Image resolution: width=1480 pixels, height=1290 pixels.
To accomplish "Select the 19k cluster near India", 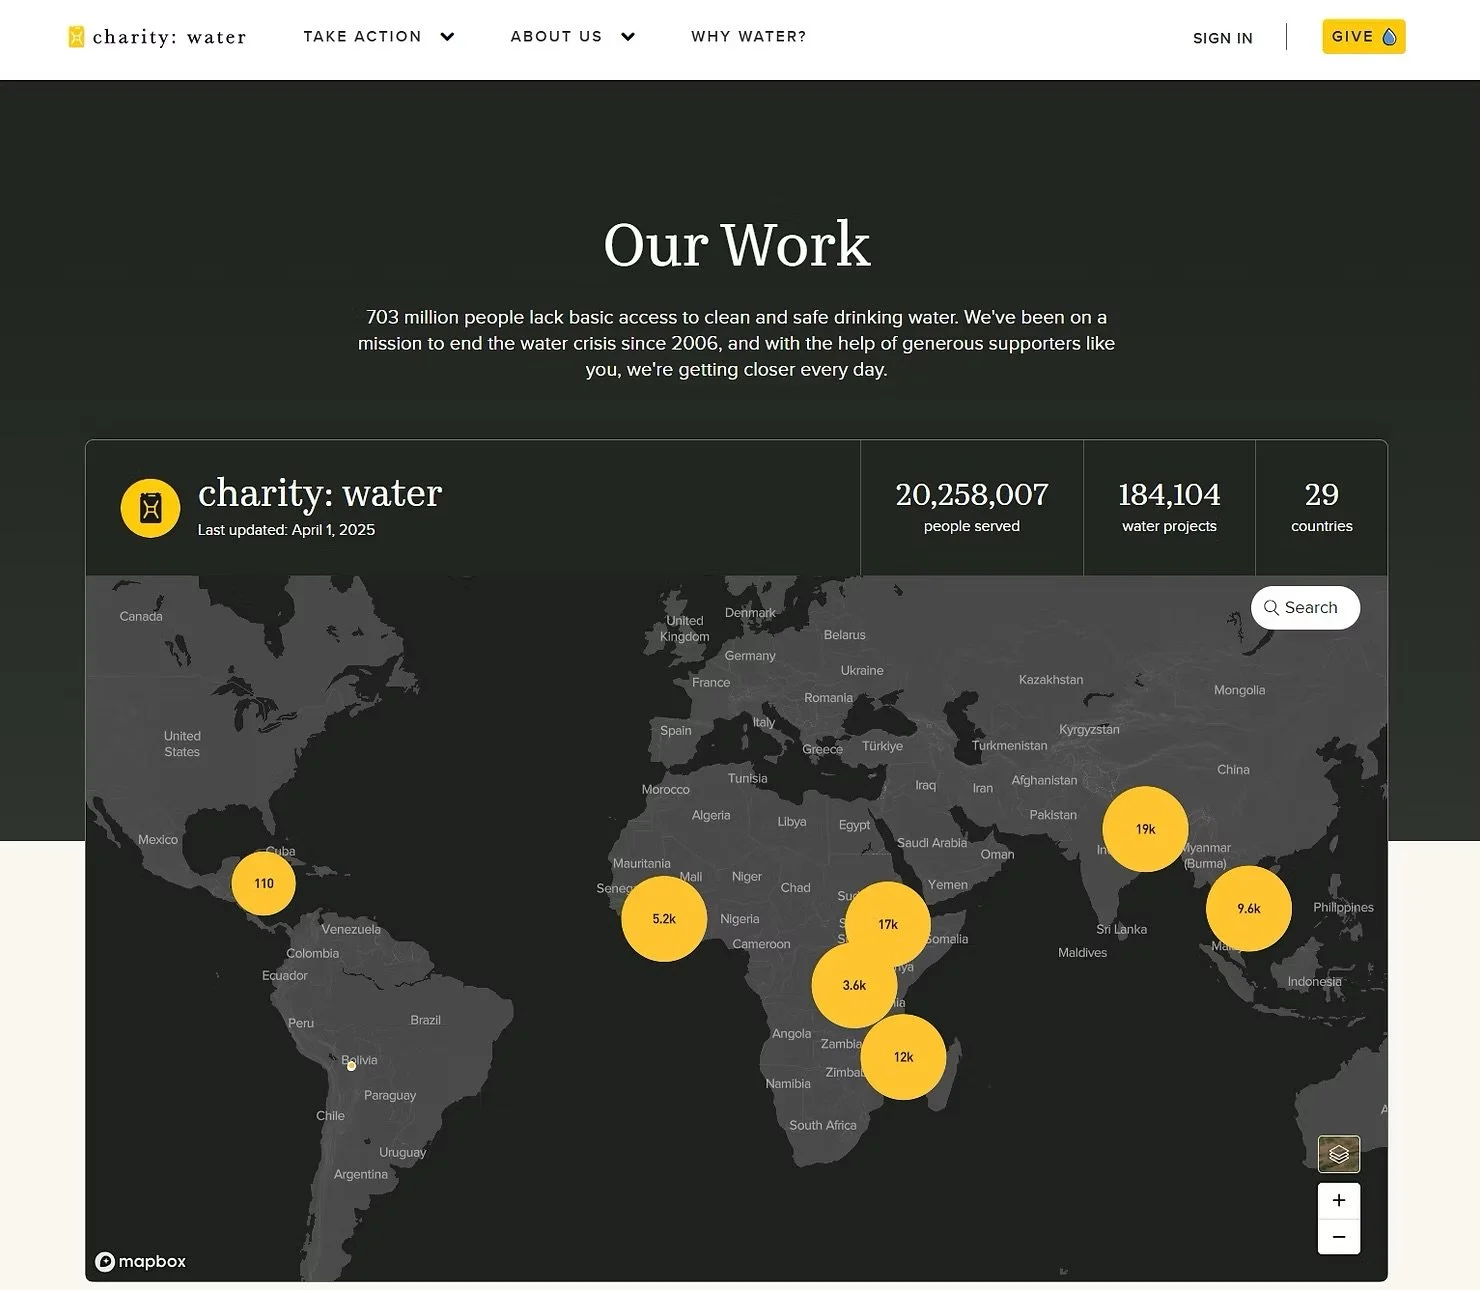I will pos(1145,829).
